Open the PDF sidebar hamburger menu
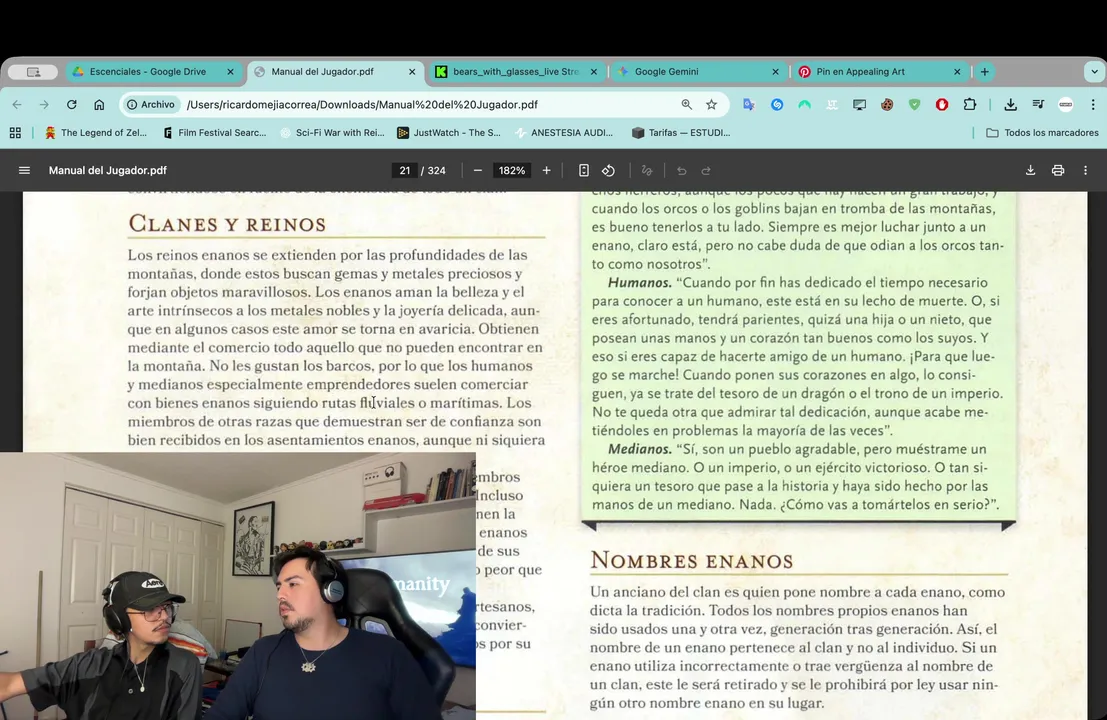Viewport: 1107px width, 720px height. point(24,170)
